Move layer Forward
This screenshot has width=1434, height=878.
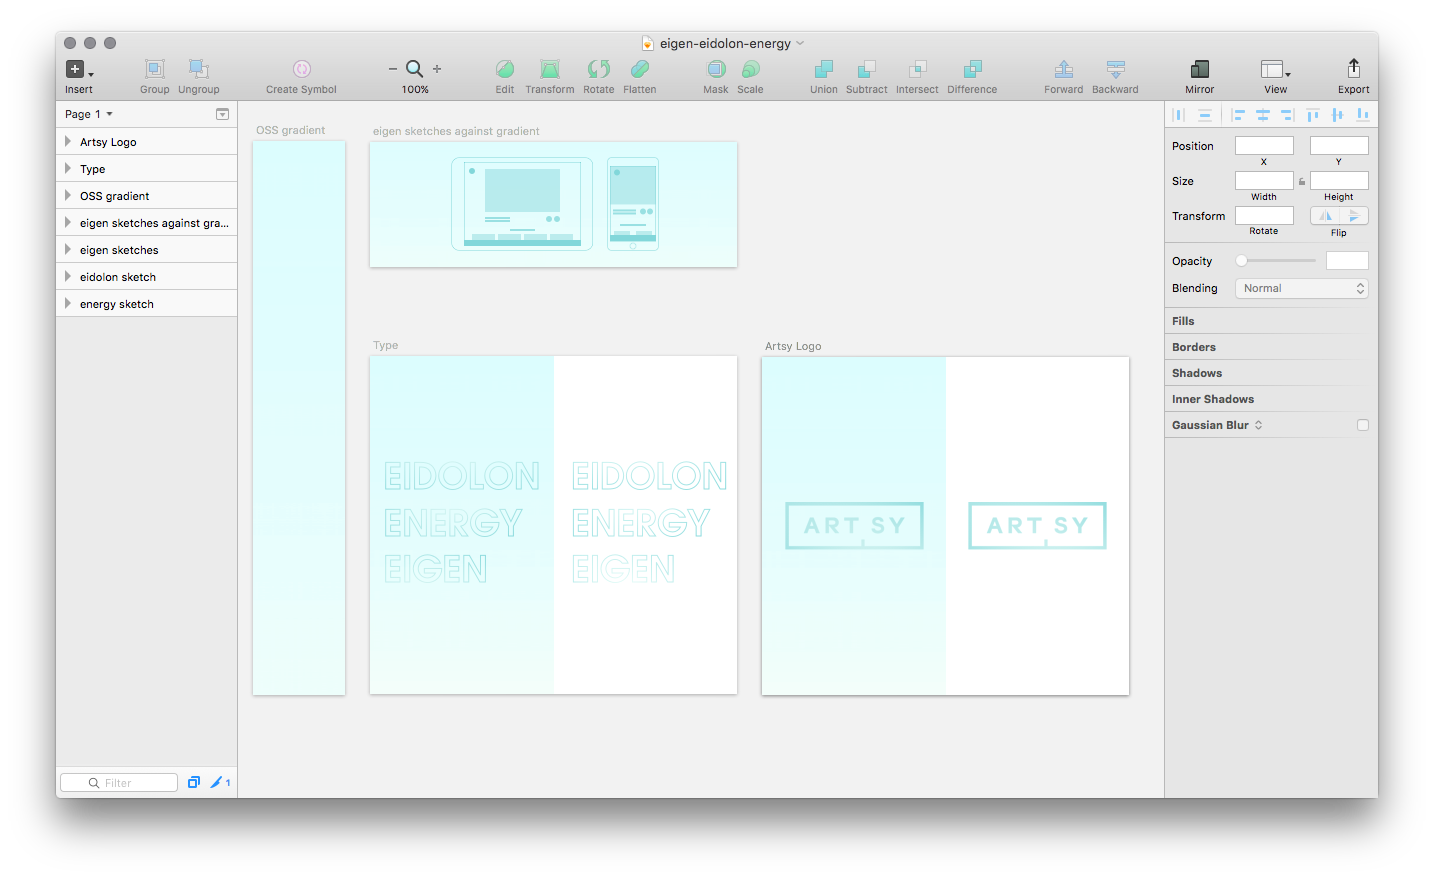pos(1064,69)
